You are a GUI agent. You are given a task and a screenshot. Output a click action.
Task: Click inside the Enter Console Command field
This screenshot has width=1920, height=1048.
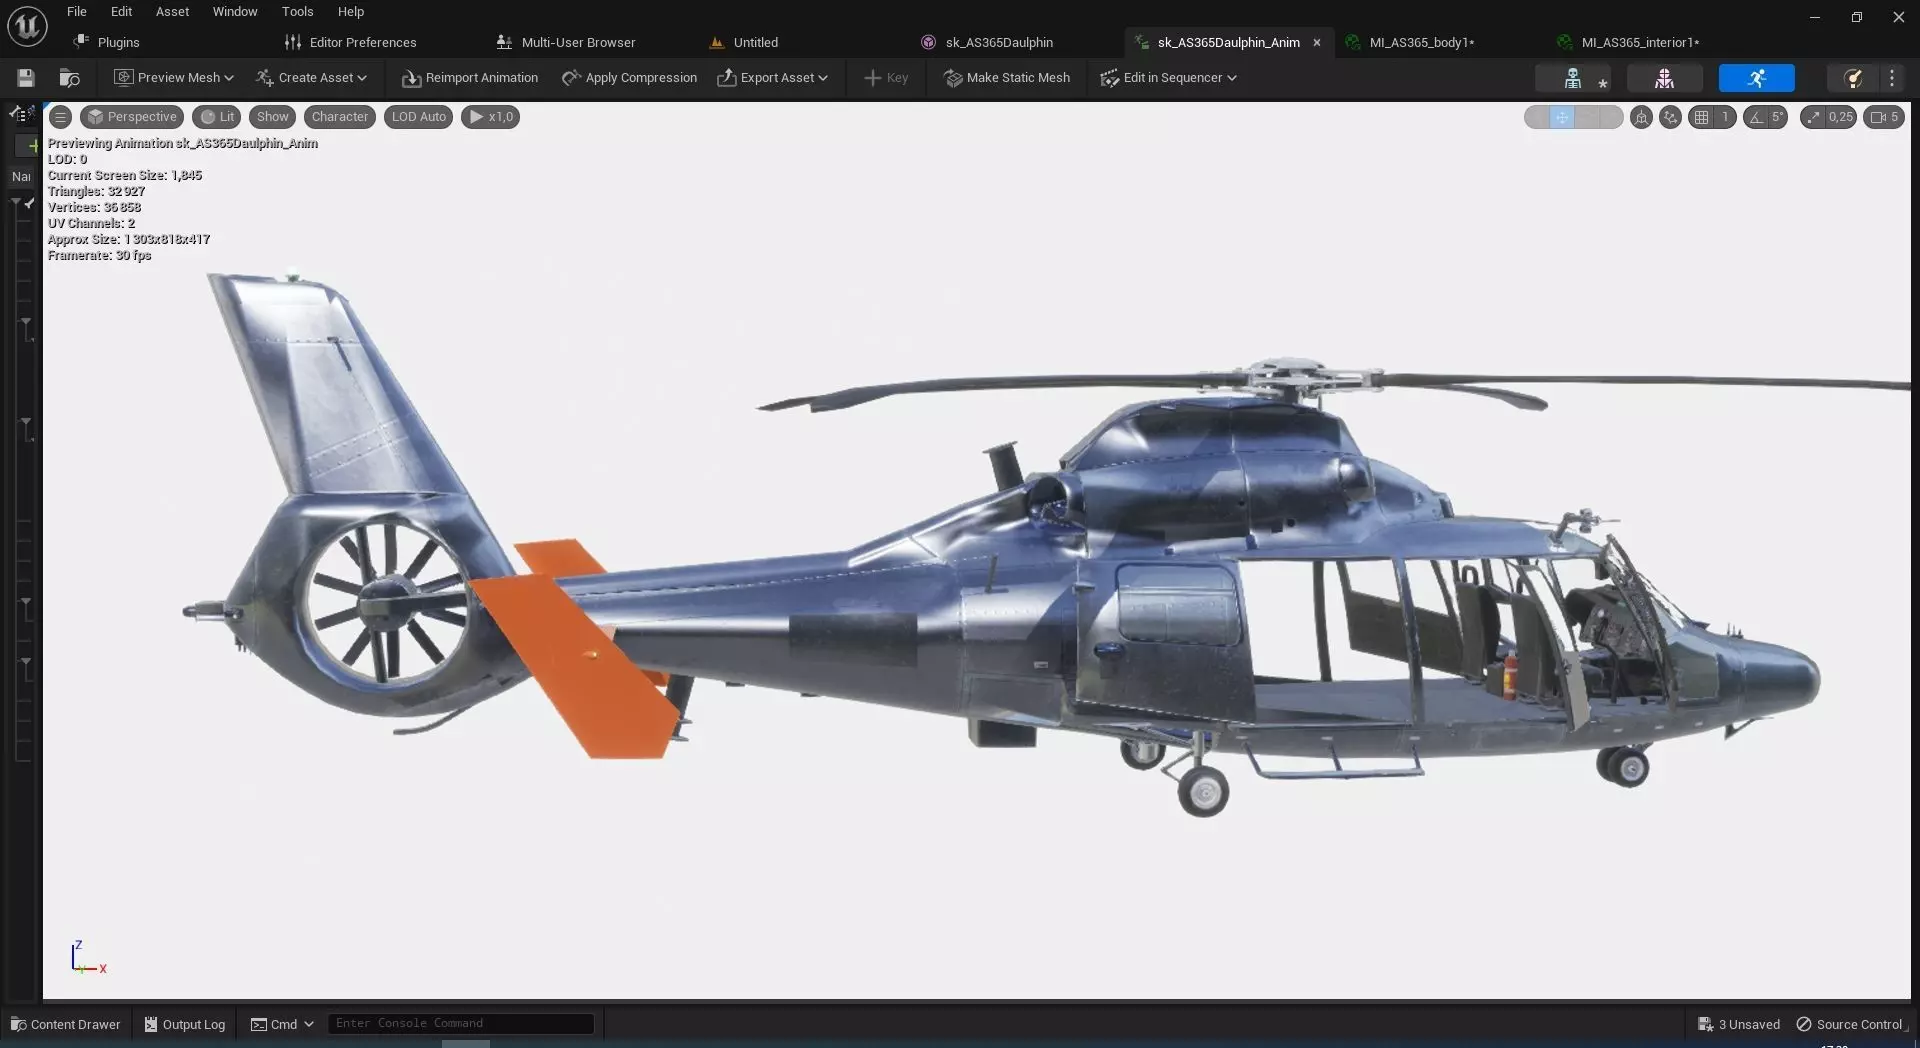coord(461,1024)
